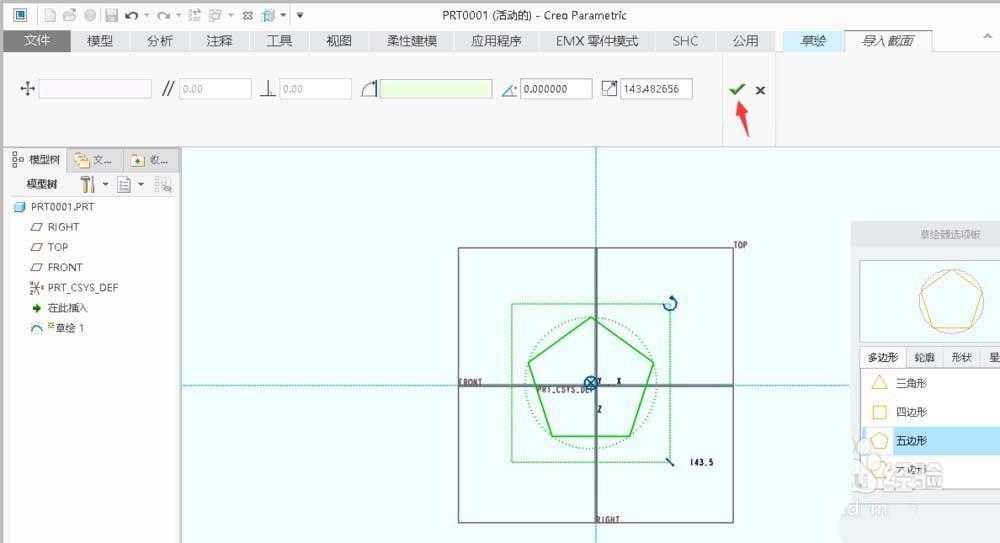Click the Save icon in quick access toolbar
1000x543 pixels.
(x=111, y=15)
